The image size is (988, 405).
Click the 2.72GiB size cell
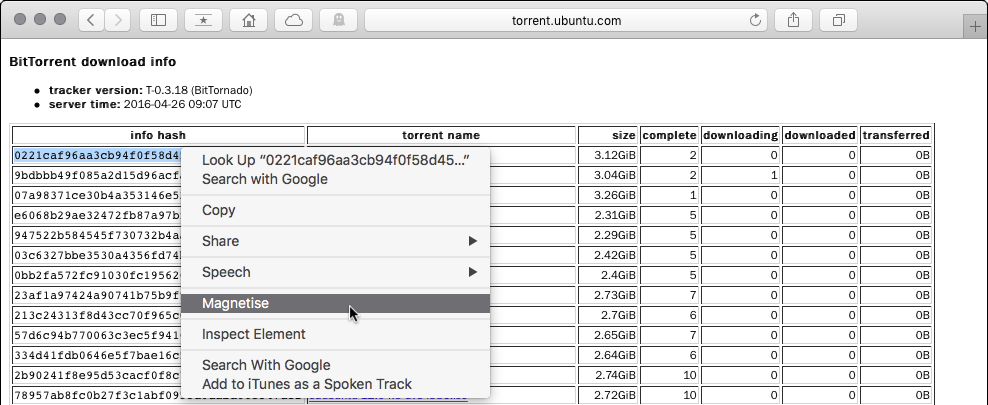click(608, 396)
